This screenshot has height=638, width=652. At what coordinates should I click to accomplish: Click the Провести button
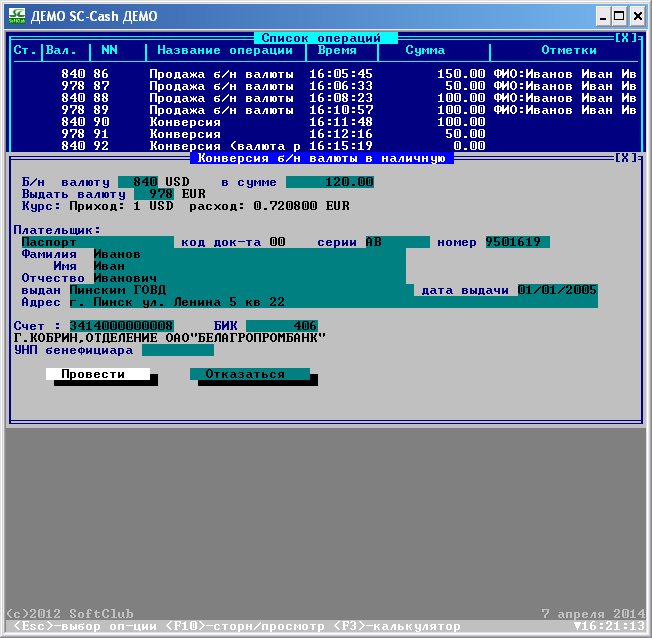(98, 374)
